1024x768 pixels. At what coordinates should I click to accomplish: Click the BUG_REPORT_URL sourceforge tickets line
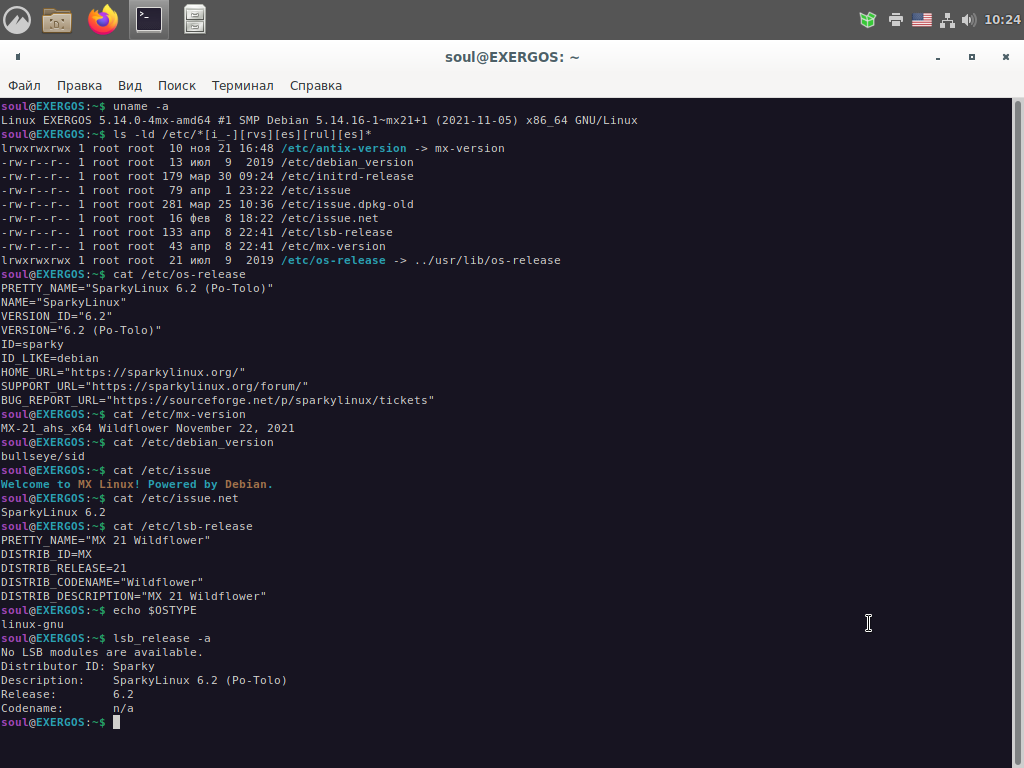(217, 400)
